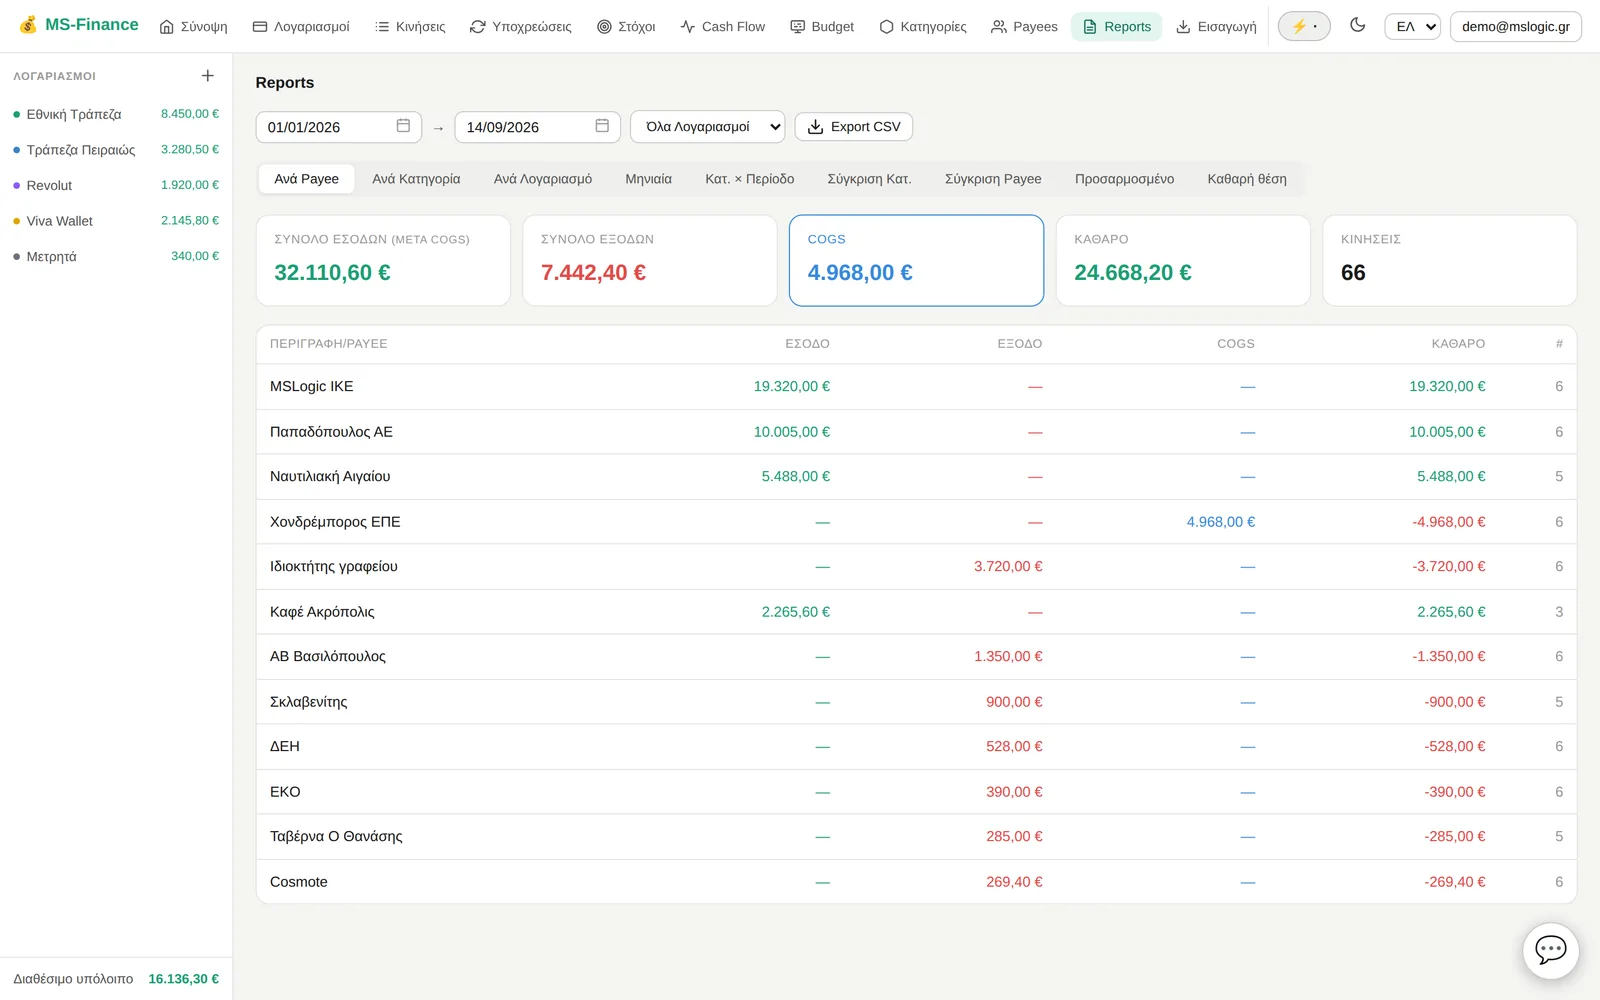Open Υποχρεώσεις recurring obligations
Screen dimensions: 1600x1000
(x=521, y=27)
